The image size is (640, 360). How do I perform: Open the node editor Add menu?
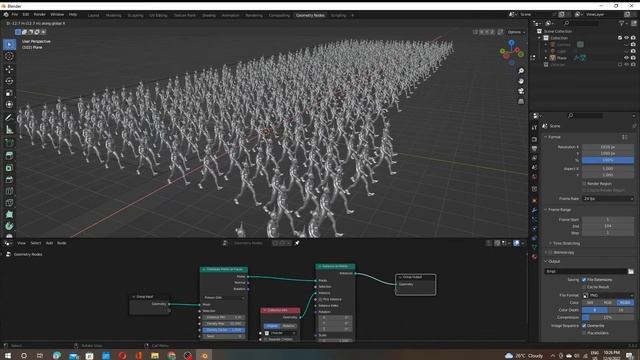[x=49, y=243]
